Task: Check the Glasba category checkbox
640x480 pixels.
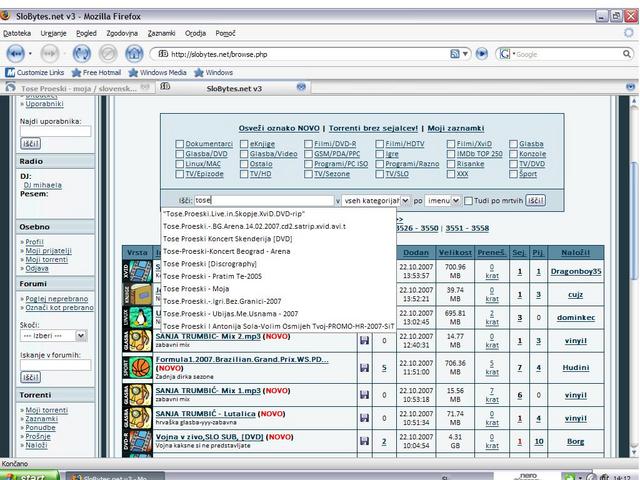Action: click(x=513, y=144)
